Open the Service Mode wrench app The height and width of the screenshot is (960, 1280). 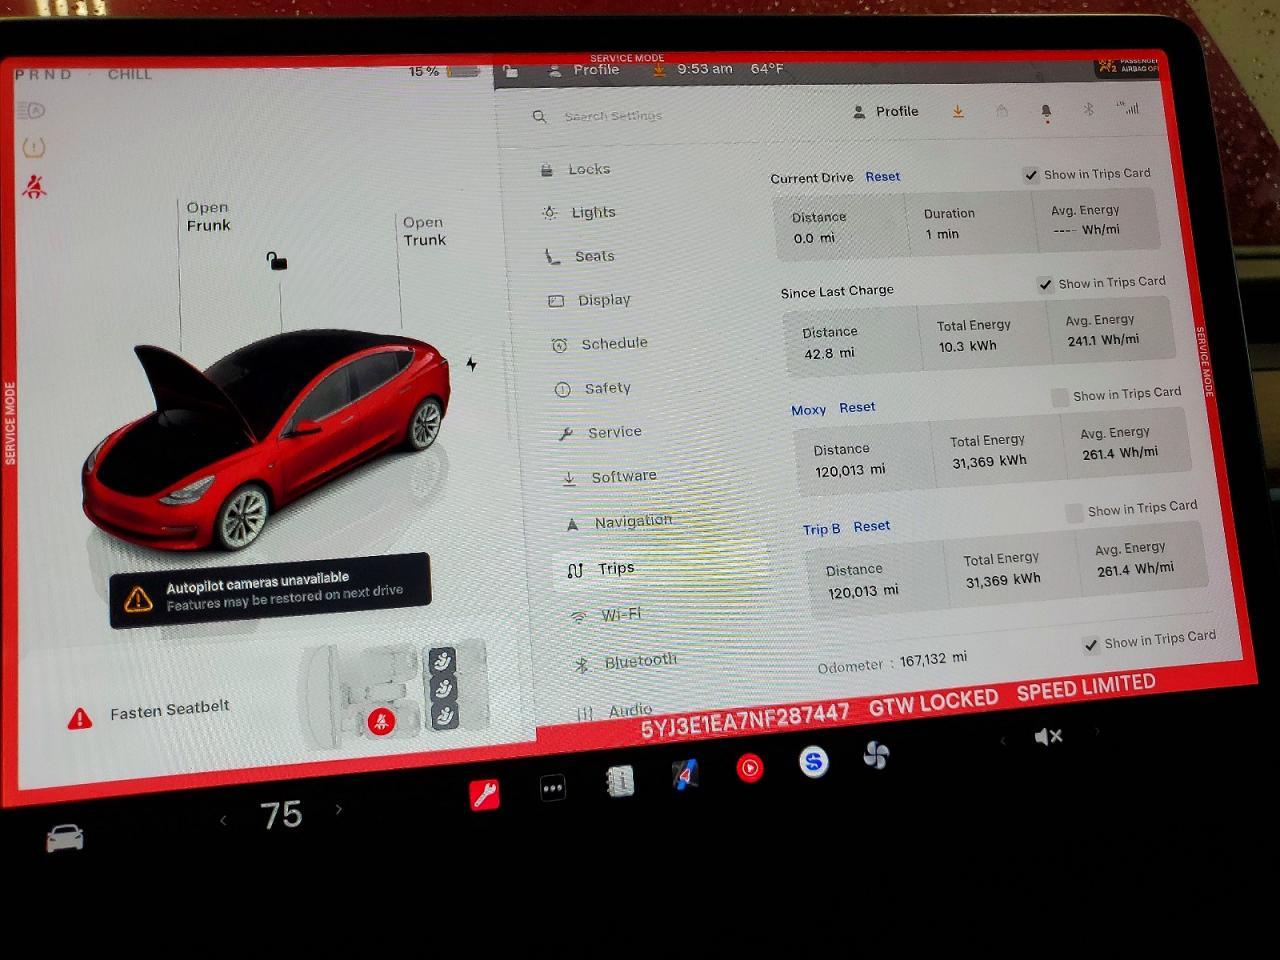click(x=485, y=794)
